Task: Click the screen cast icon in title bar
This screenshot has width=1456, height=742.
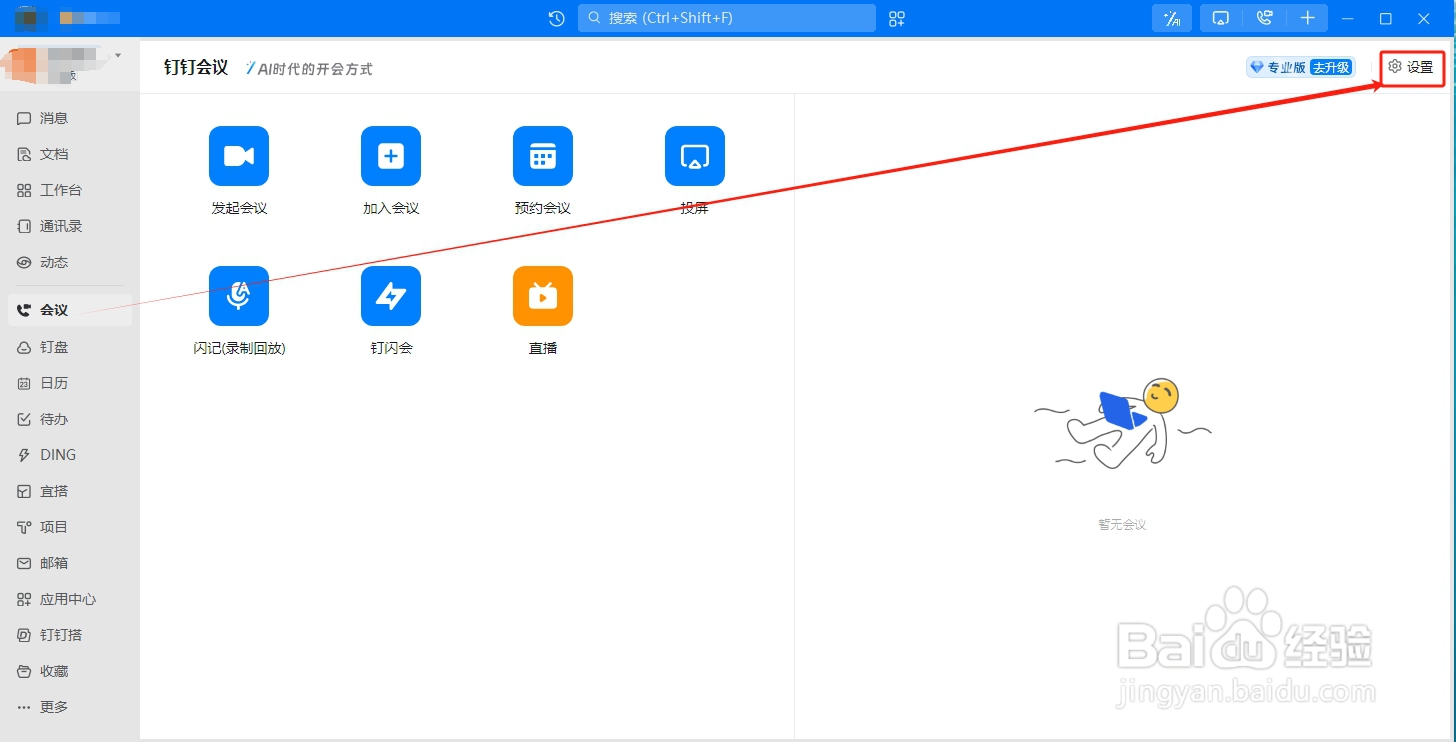Action: point(1220,18)
